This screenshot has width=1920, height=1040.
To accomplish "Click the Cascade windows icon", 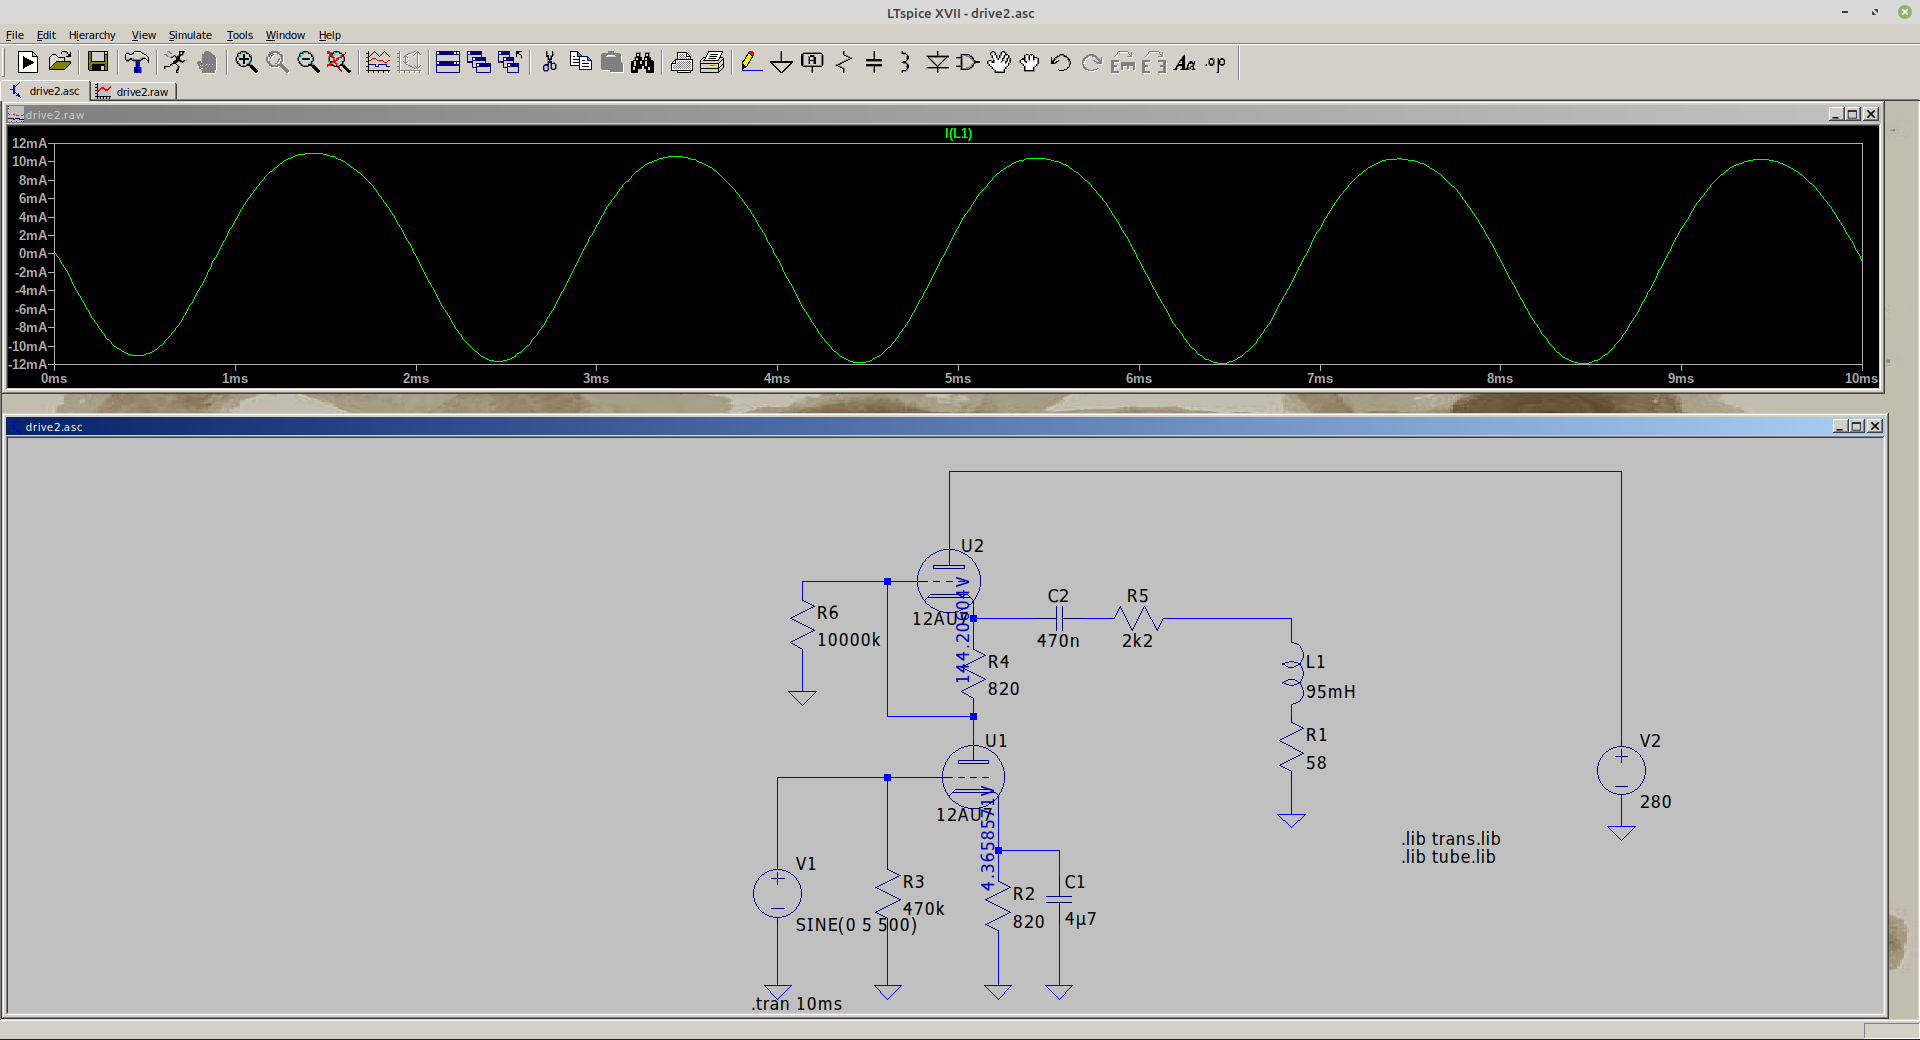I will (x=479, y=62).
